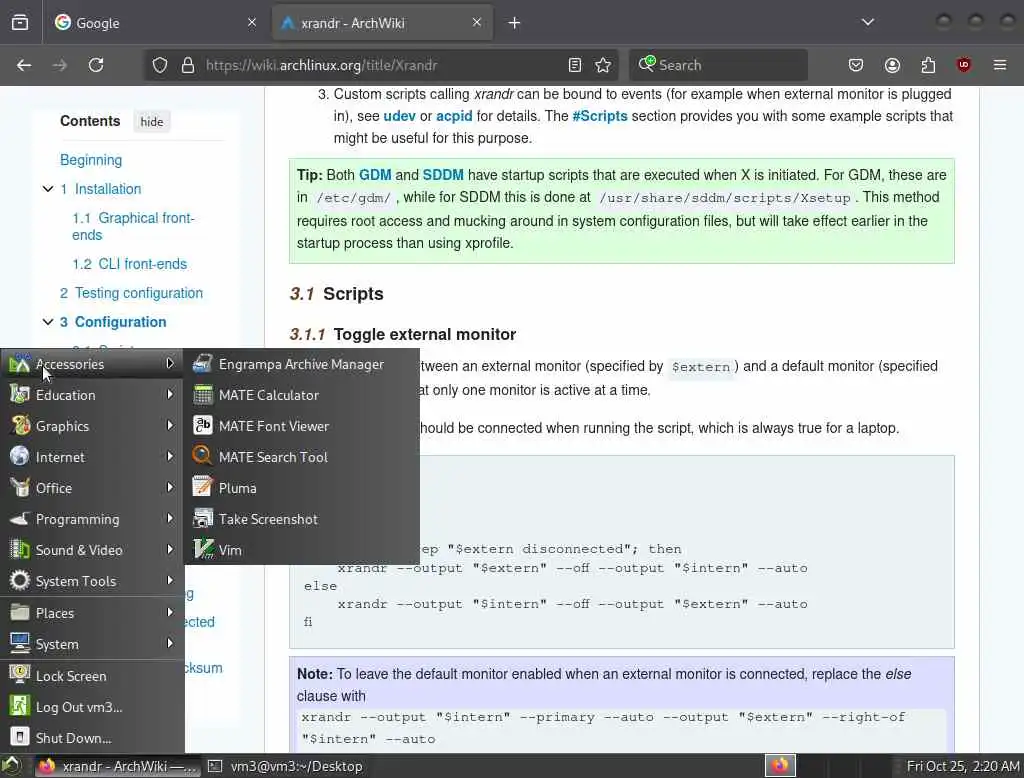Open the Firefox View icon

tap(20, 23)
